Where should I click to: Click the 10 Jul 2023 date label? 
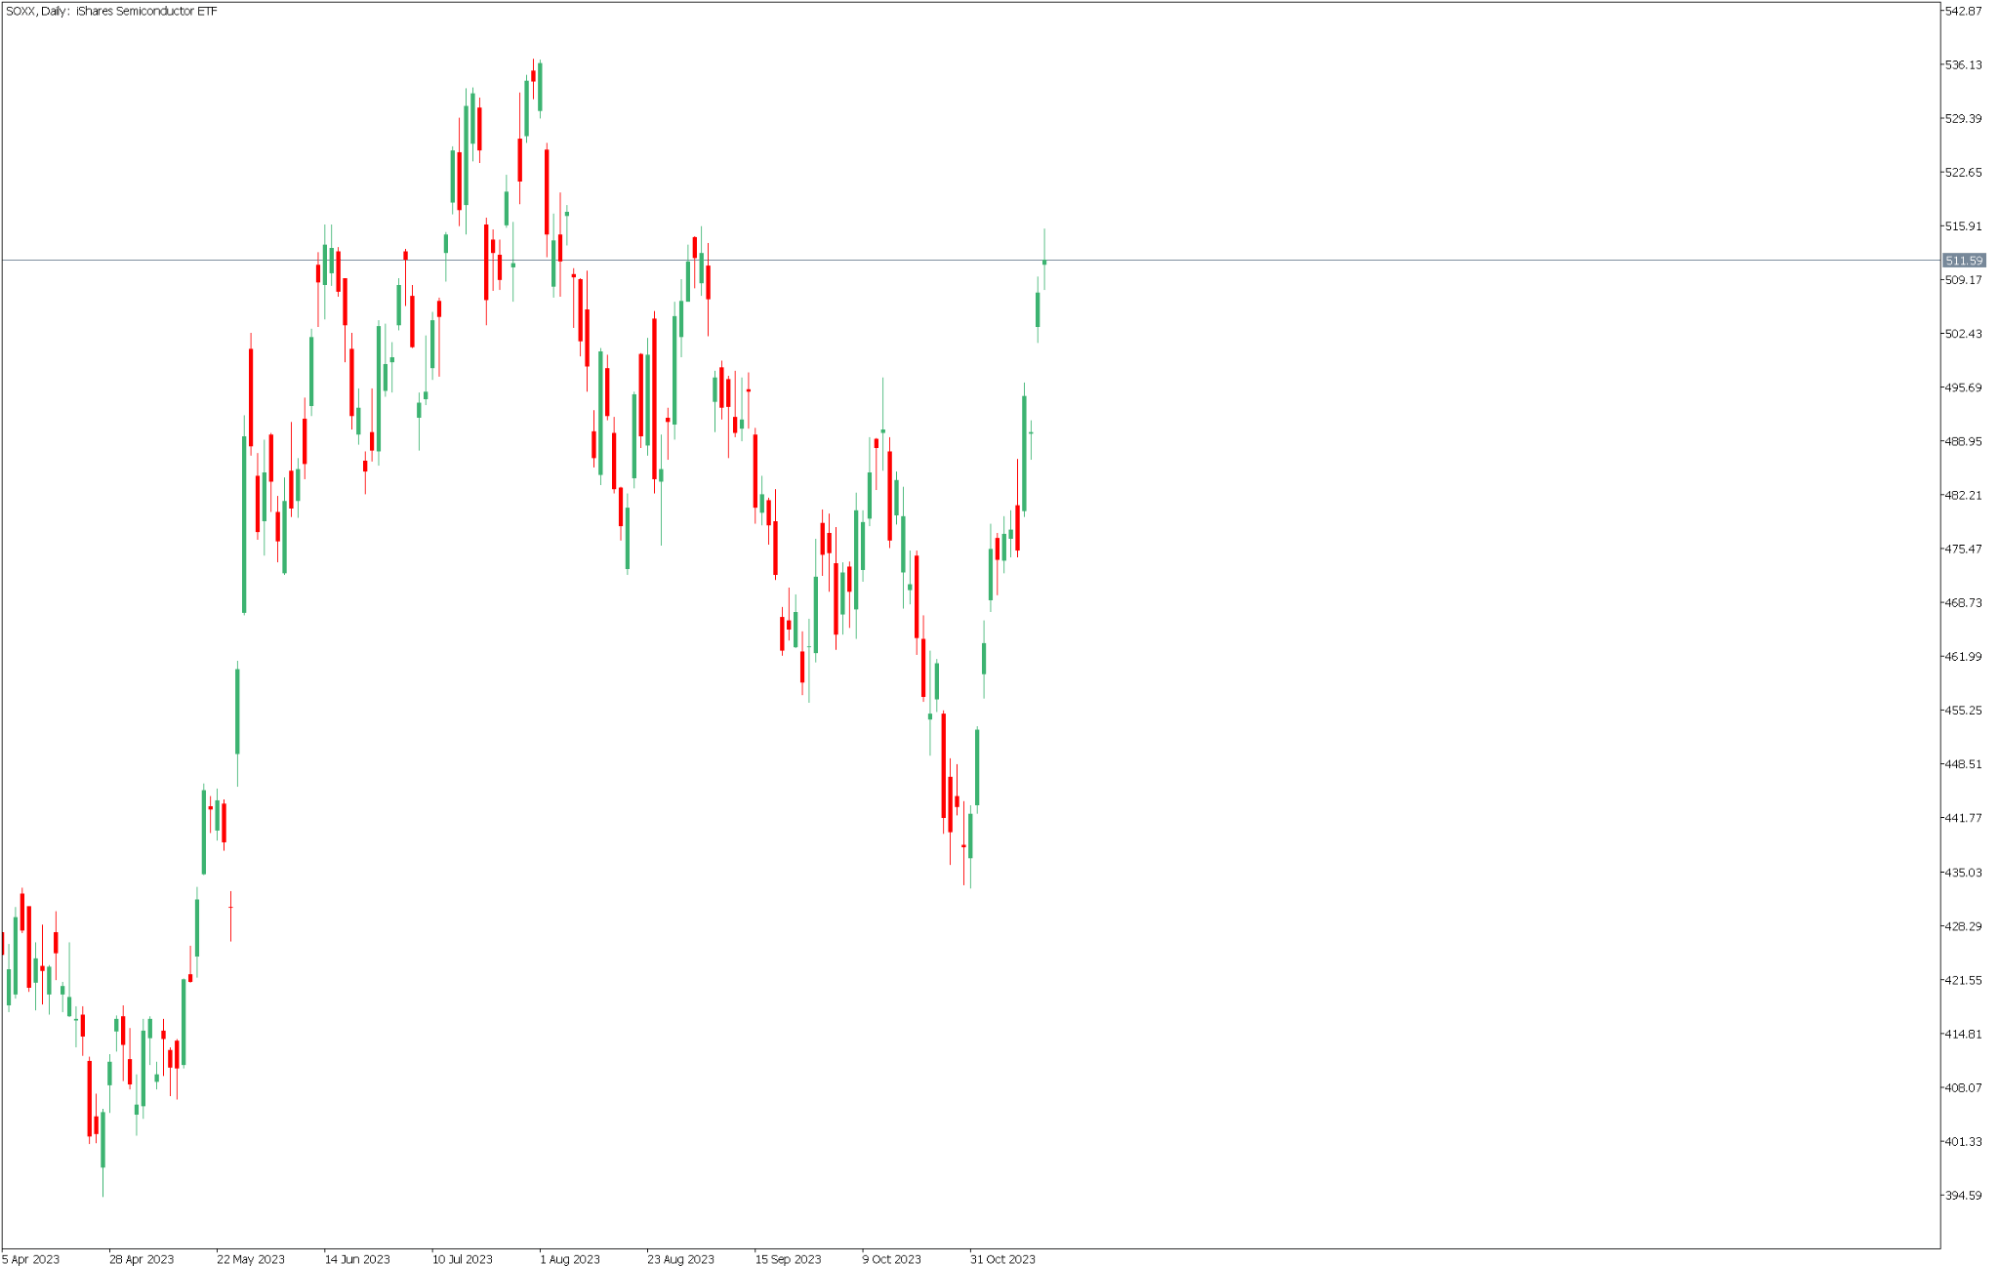click(462, 1260)
